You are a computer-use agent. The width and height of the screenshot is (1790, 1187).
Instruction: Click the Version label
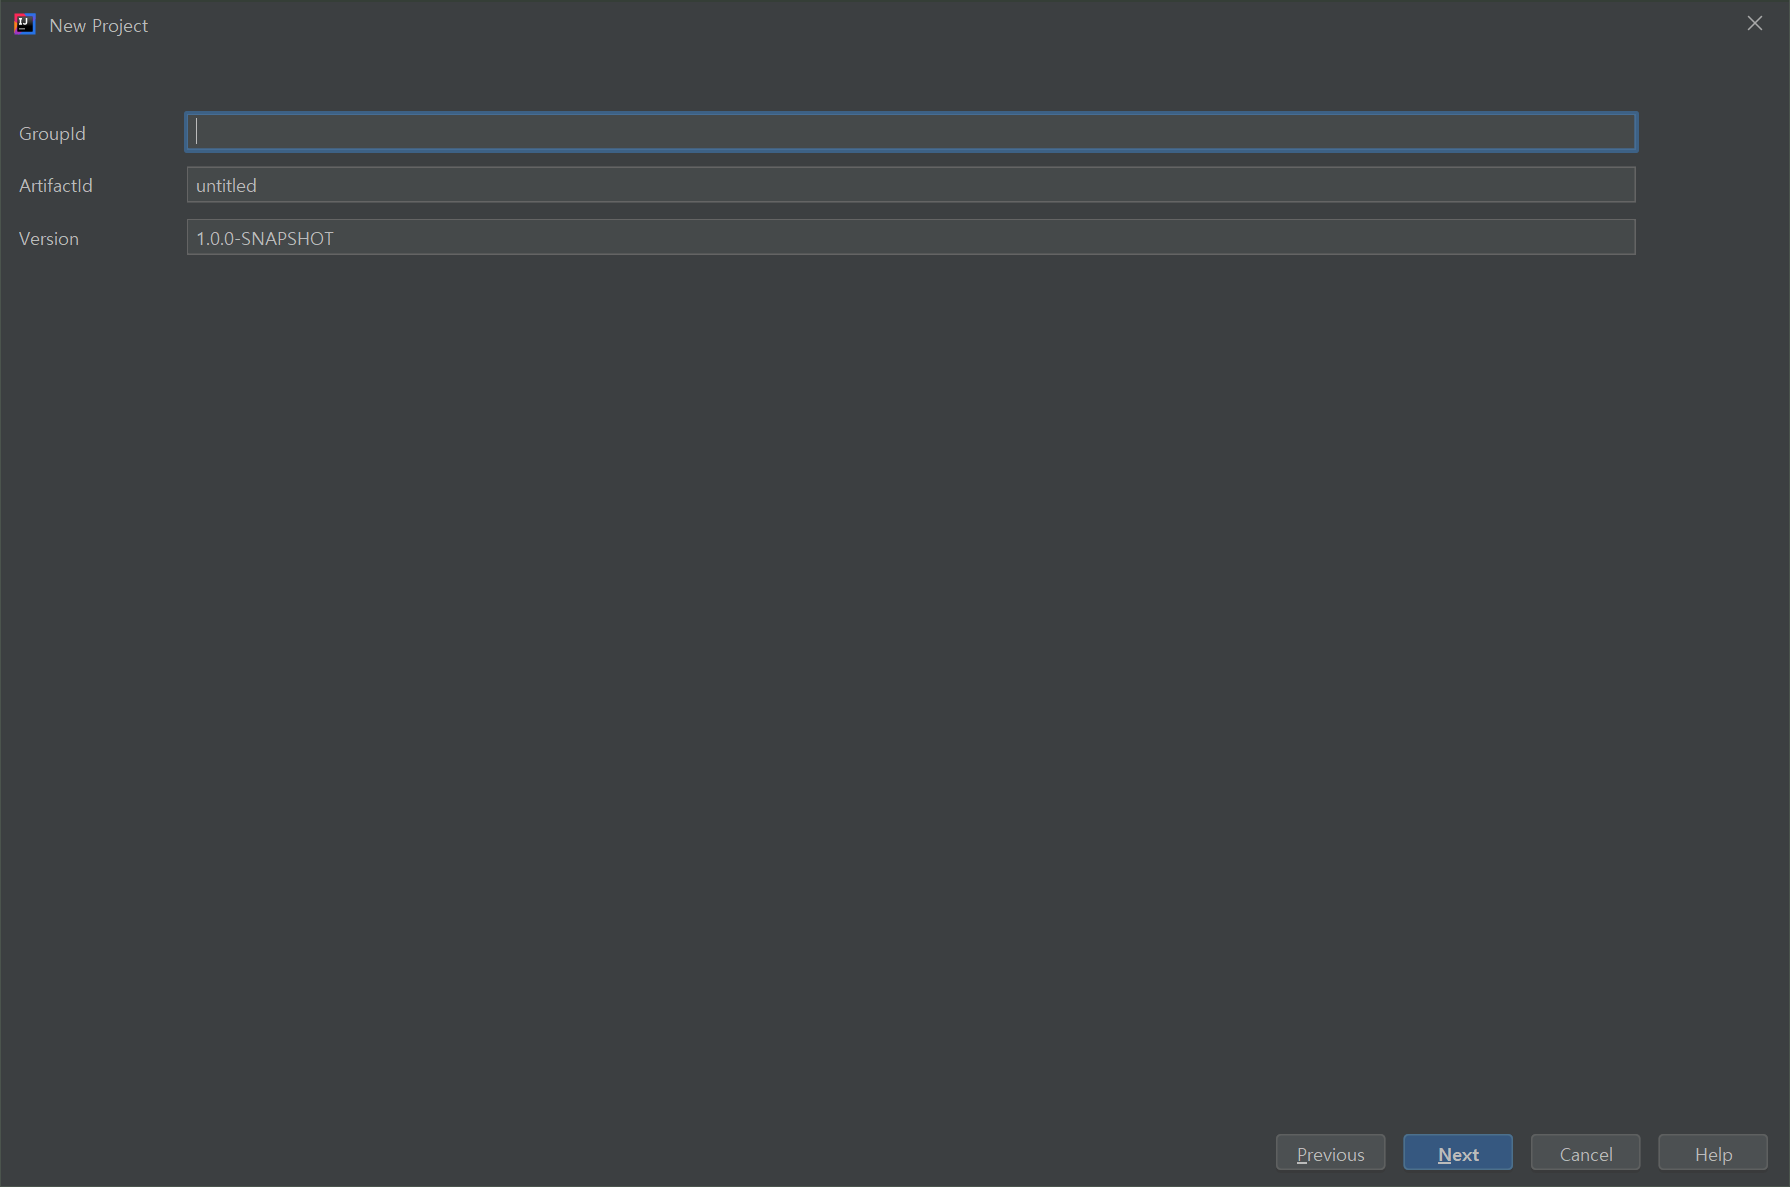[x=49, y=239]
